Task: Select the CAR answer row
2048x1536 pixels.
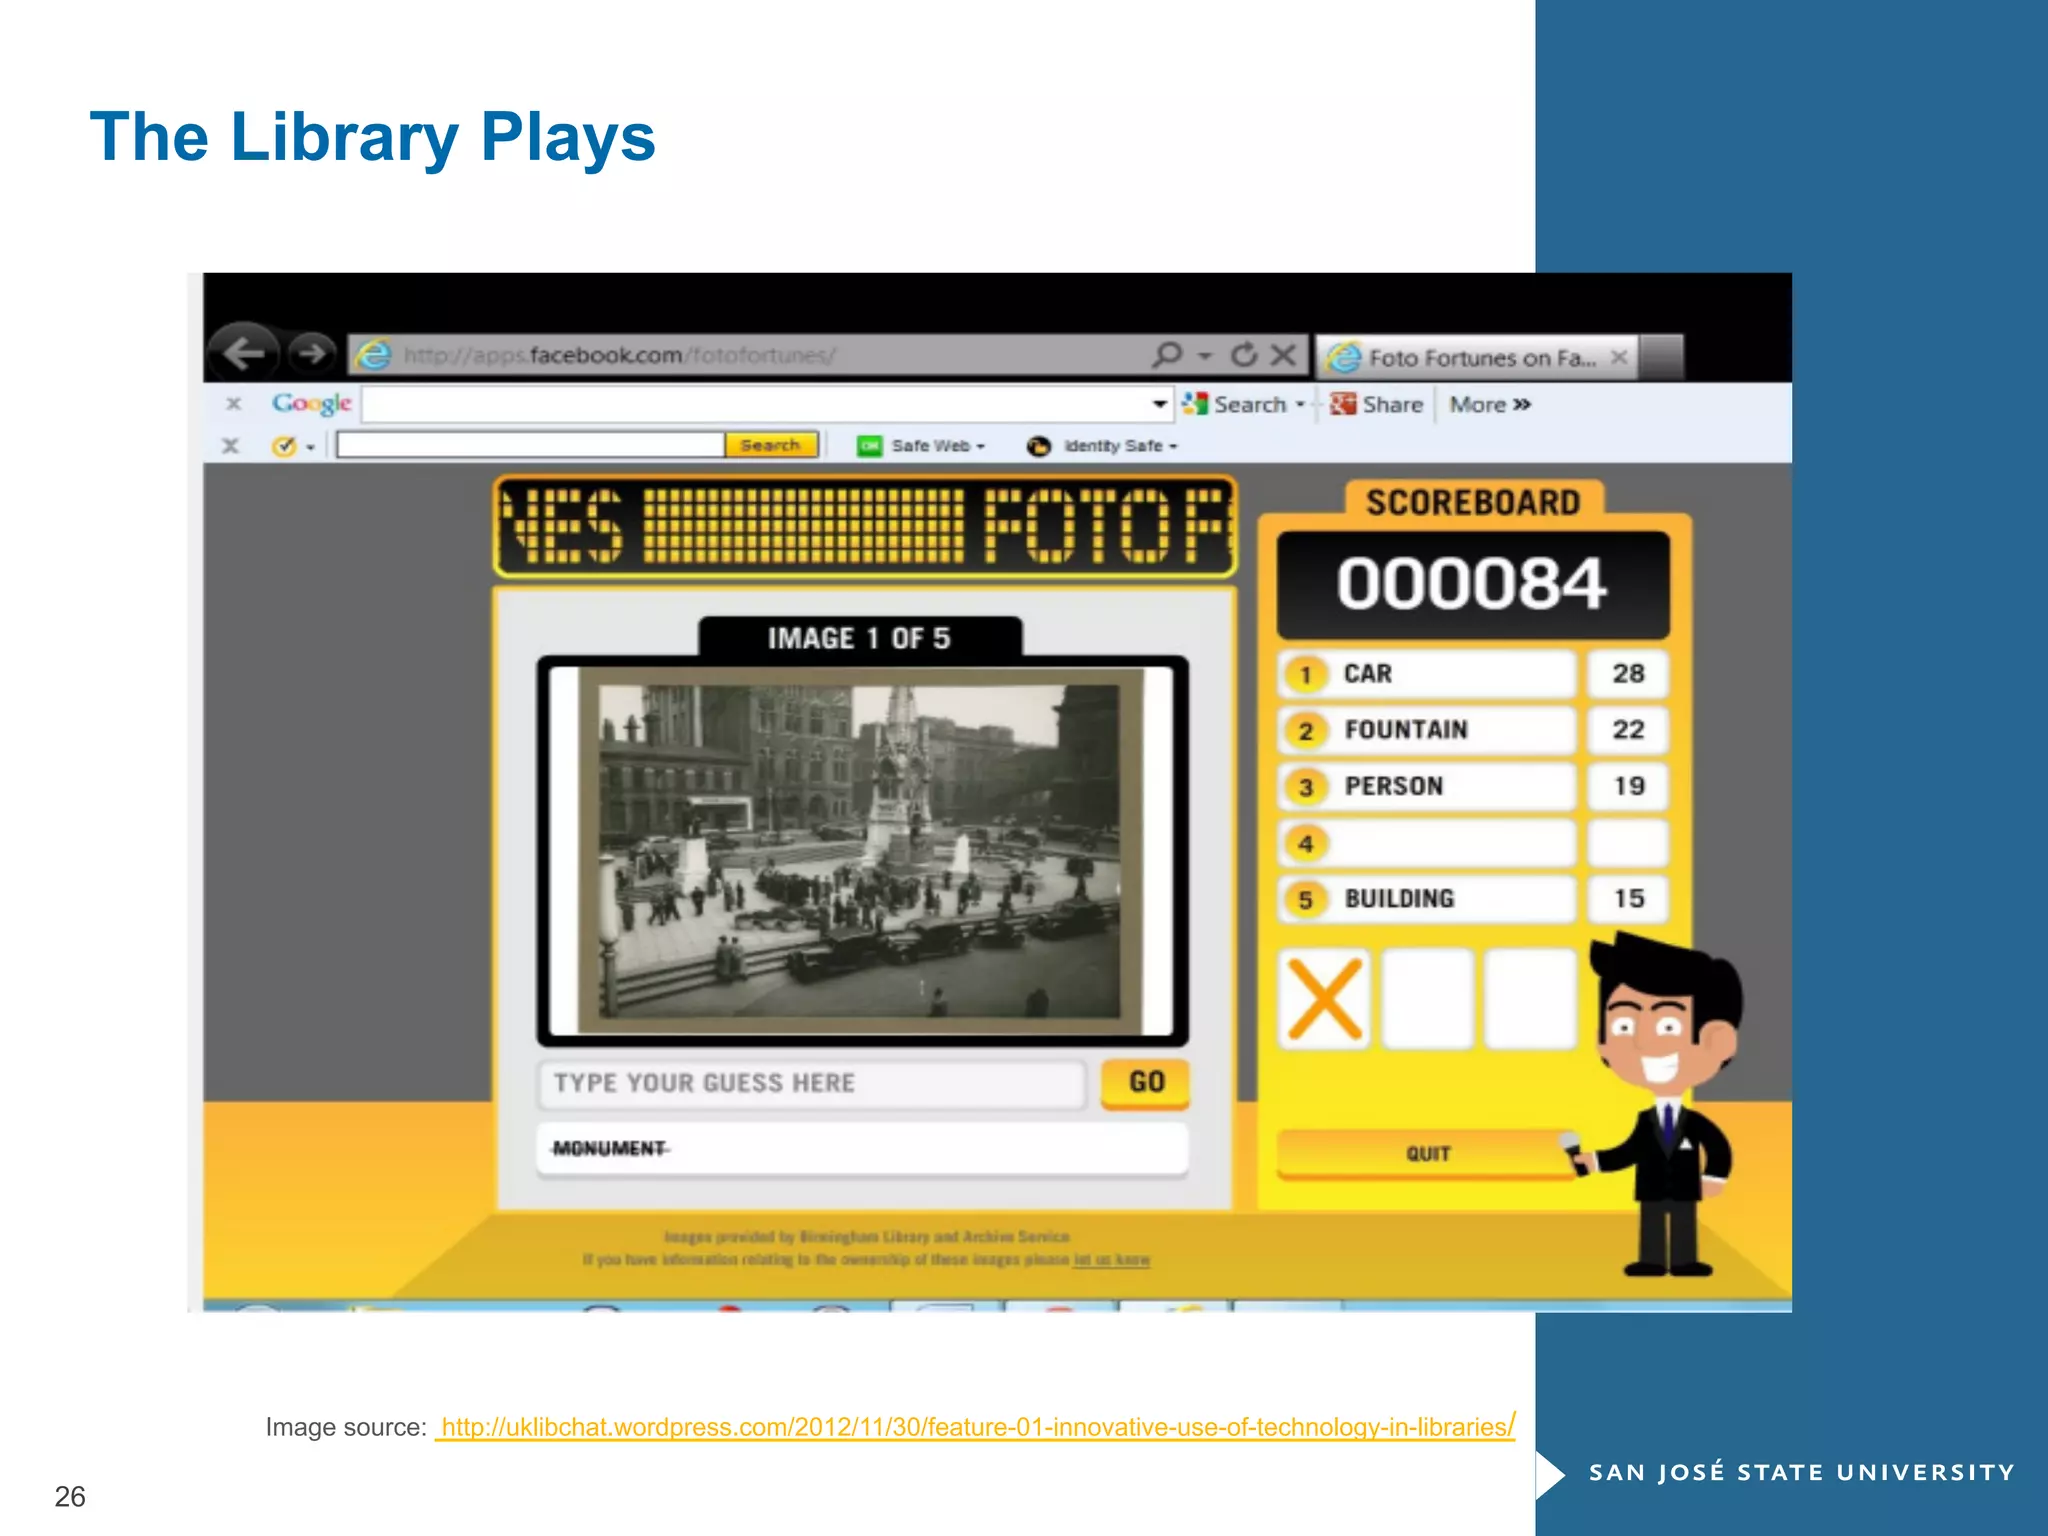Action: [1427, 674]
